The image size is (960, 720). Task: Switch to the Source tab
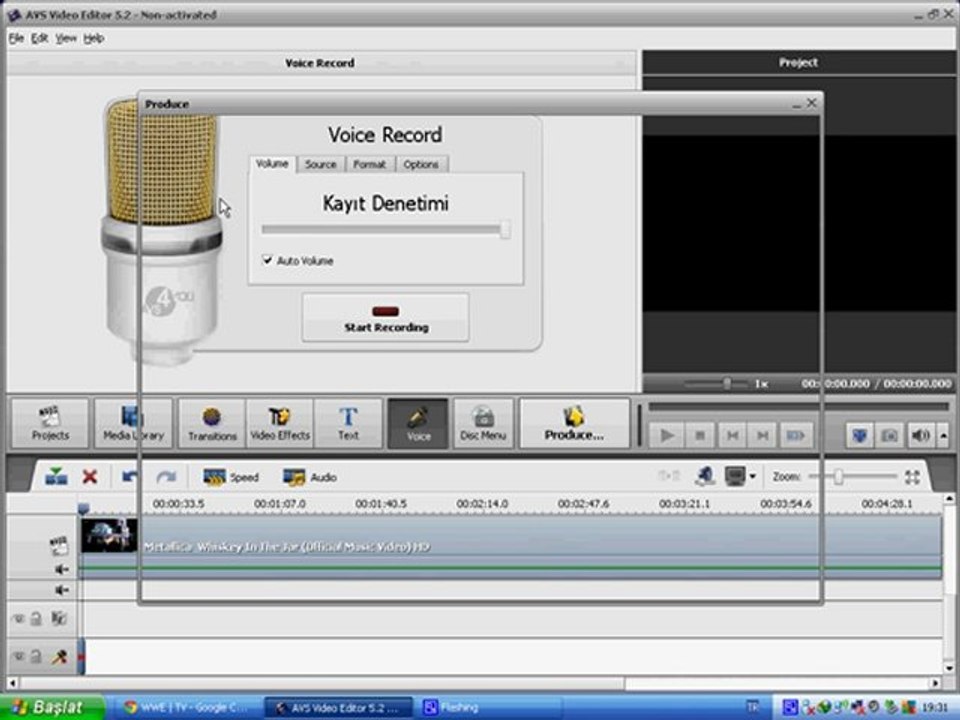pos(321,164)
